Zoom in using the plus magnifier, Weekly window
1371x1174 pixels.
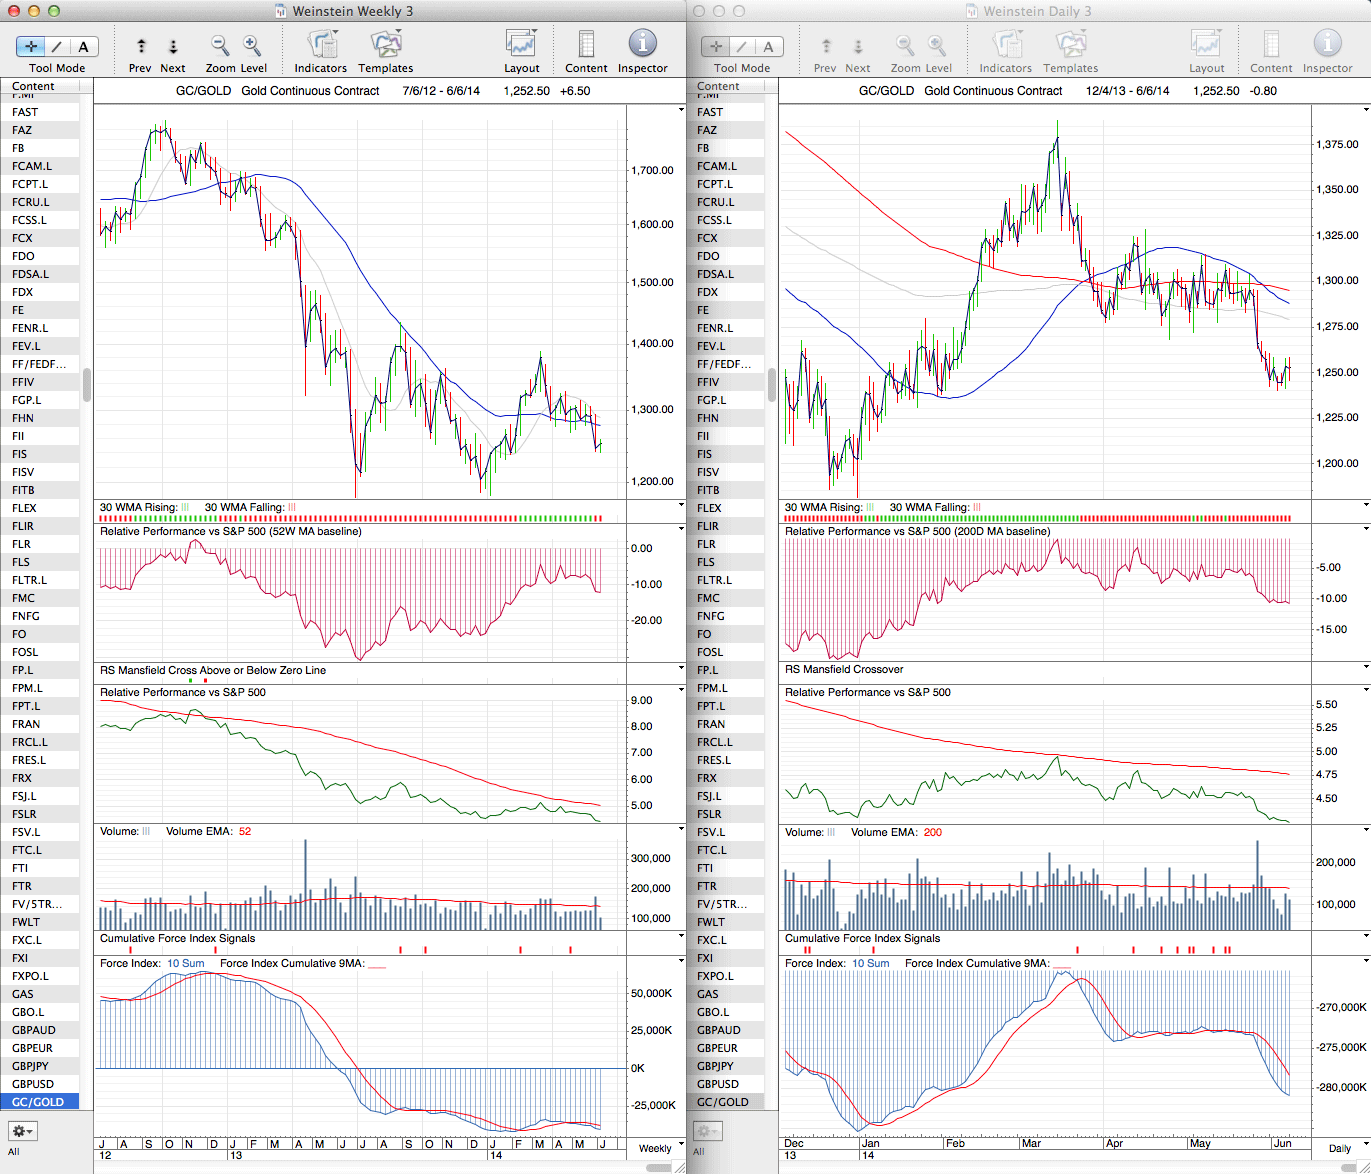(x=252, y=46)
